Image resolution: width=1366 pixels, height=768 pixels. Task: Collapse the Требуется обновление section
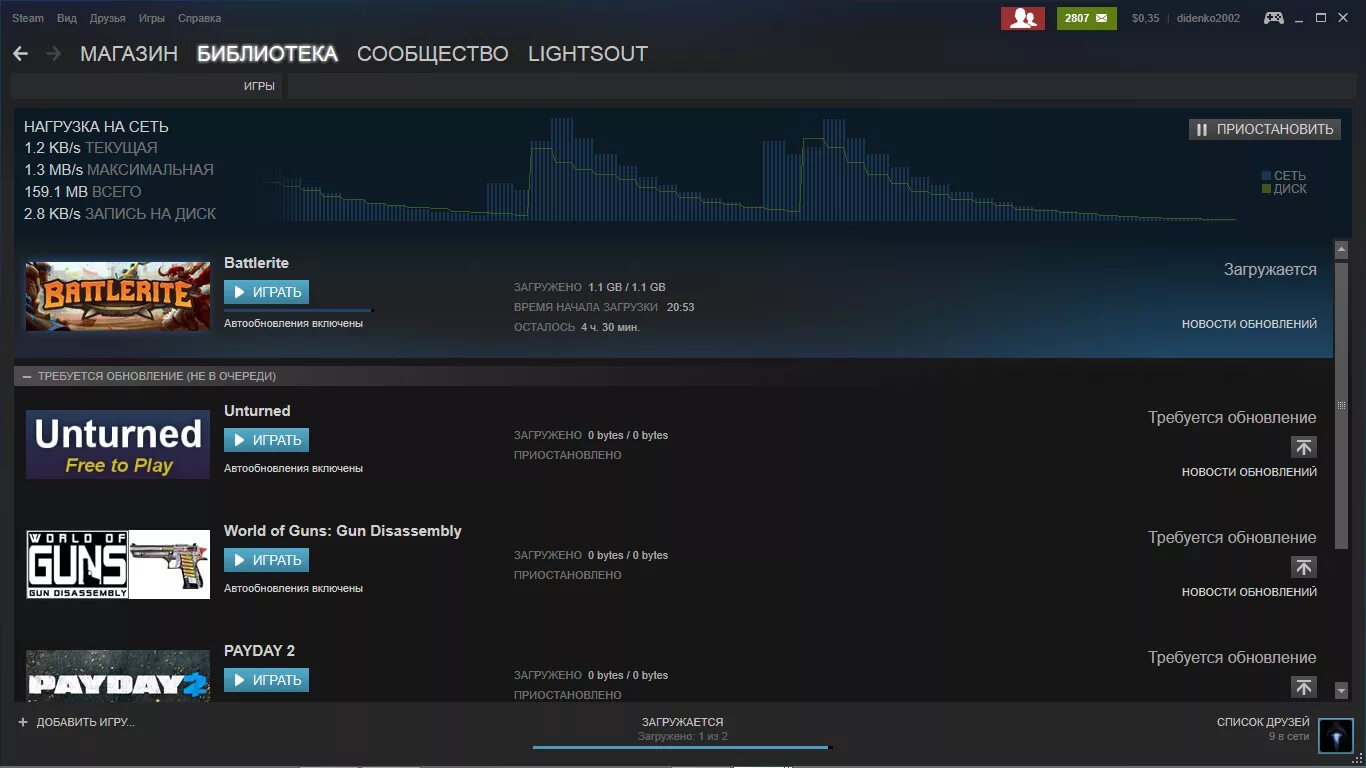(27, 376)
